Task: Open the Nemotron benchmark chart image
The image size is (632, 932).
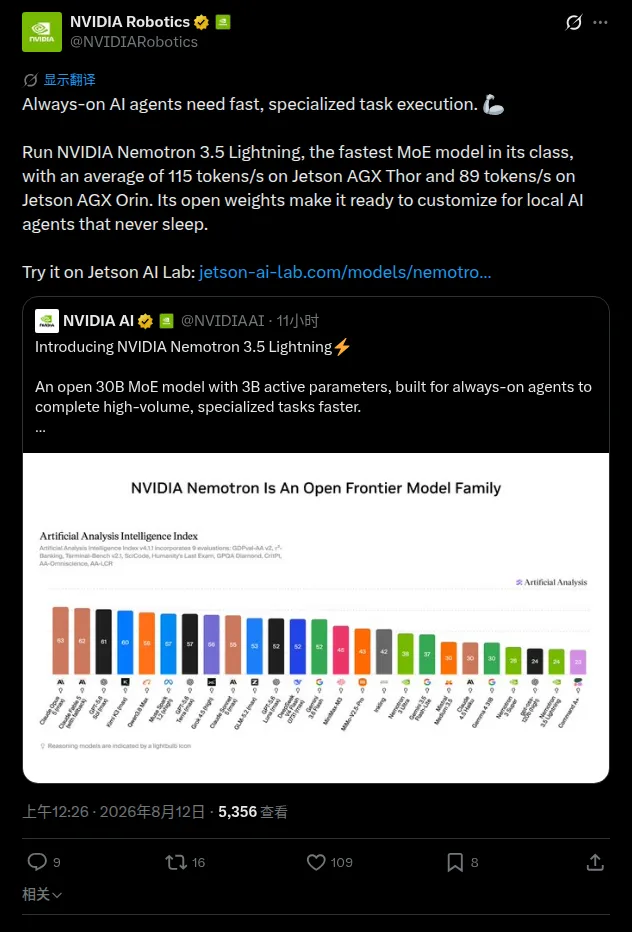Action: coord(316,618)
